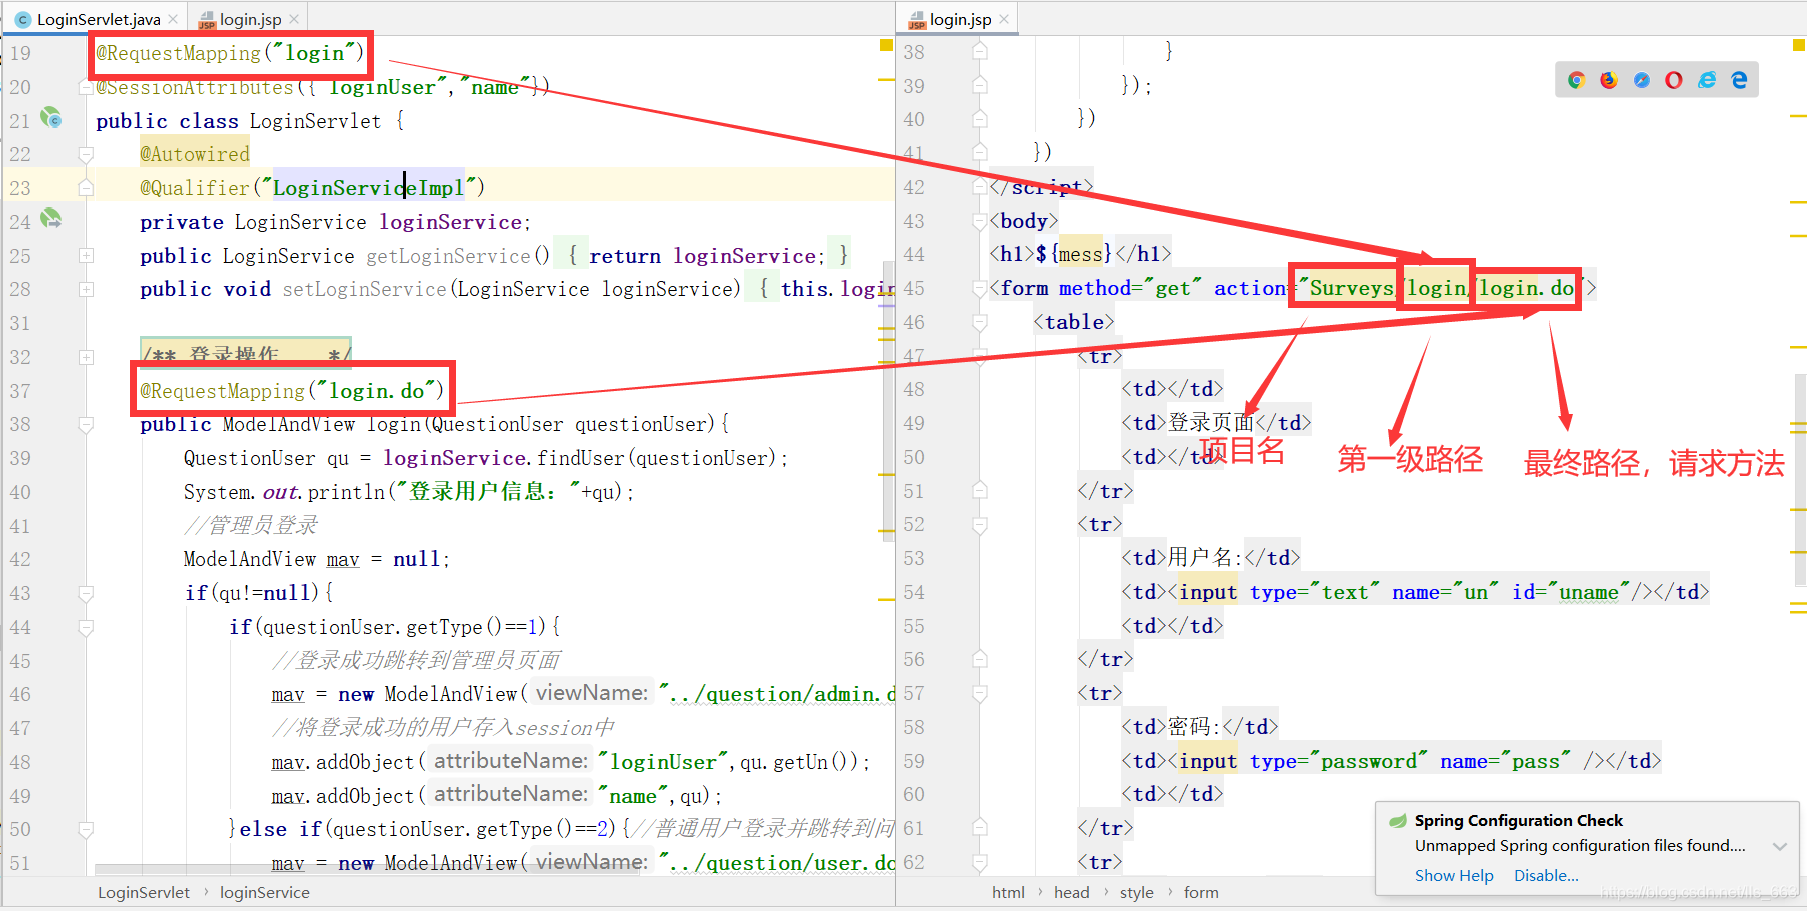Collapse form tag fold at line 45
This screenshot has width=1807, height=911.
pos(980,289)
